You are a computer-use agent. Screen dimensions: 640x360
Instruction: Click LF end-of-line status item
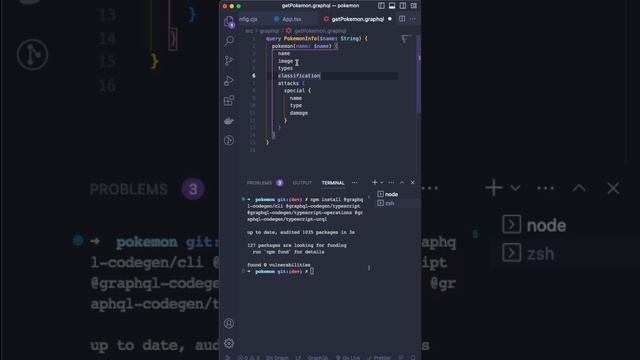298,357
